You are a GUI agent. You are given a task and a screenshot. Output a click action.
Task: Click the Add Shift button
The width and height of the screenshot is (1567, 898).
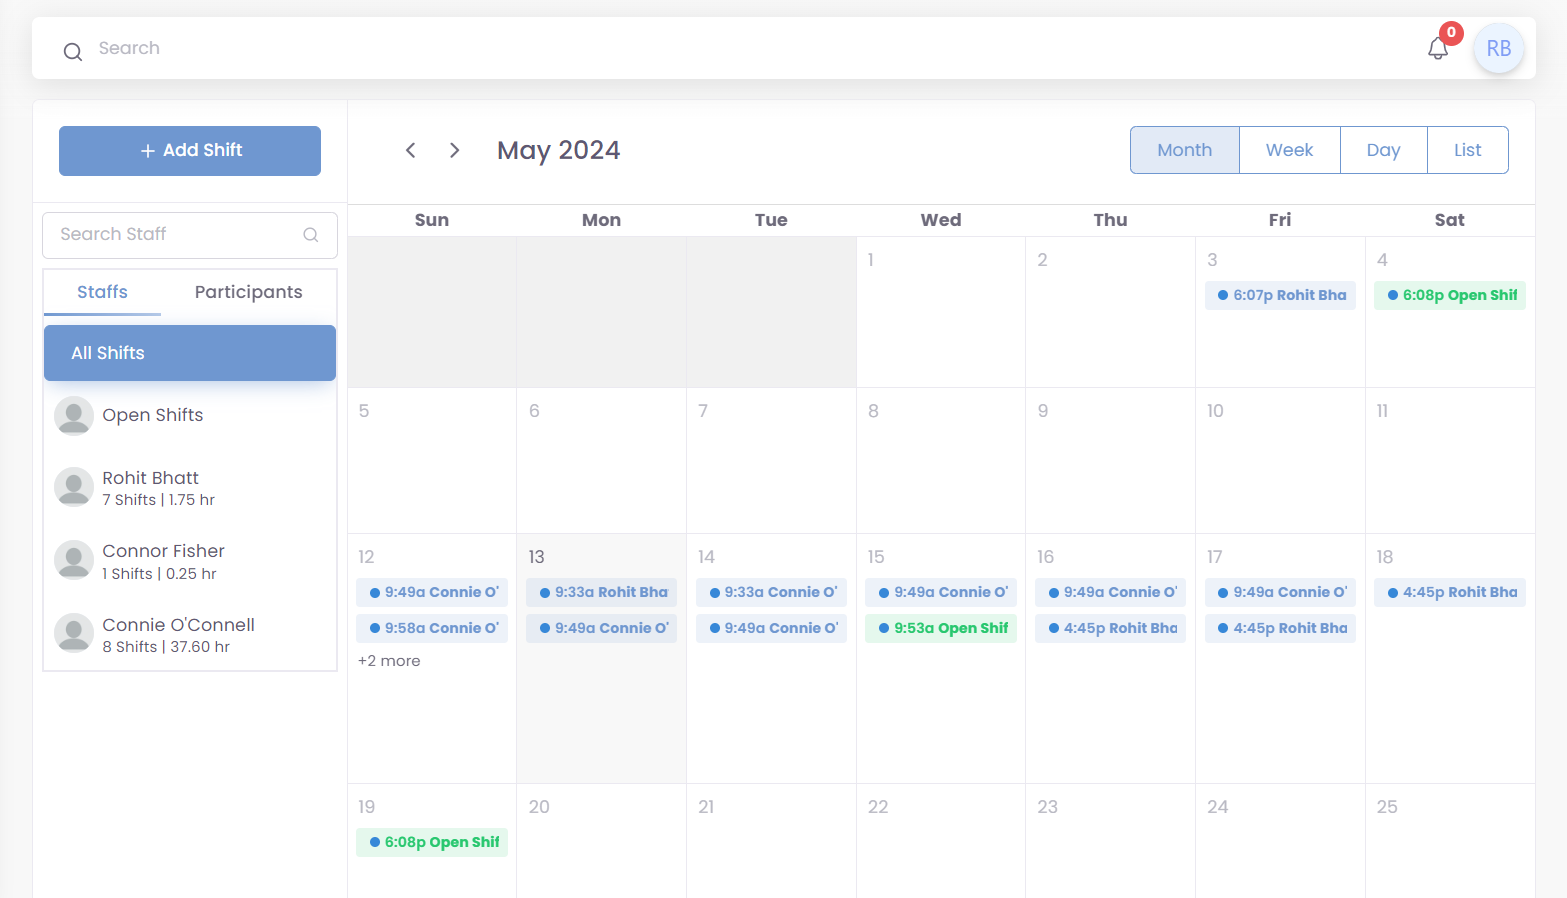tap(190, 151)
